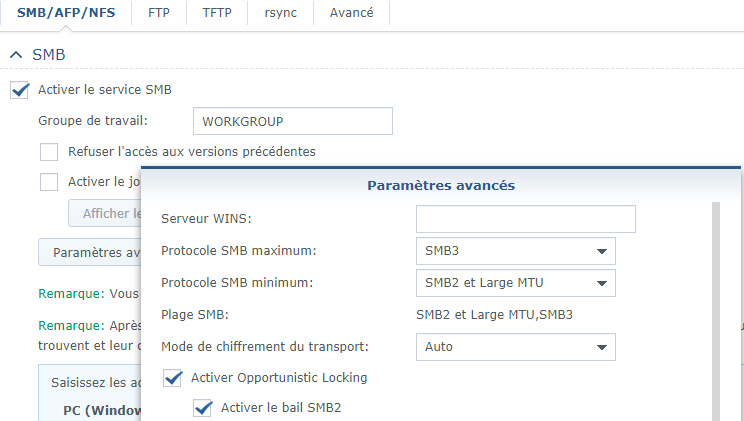
Task: Enable Refuser l'accès aux versions précédentes
Action: [x=49, y=152]
